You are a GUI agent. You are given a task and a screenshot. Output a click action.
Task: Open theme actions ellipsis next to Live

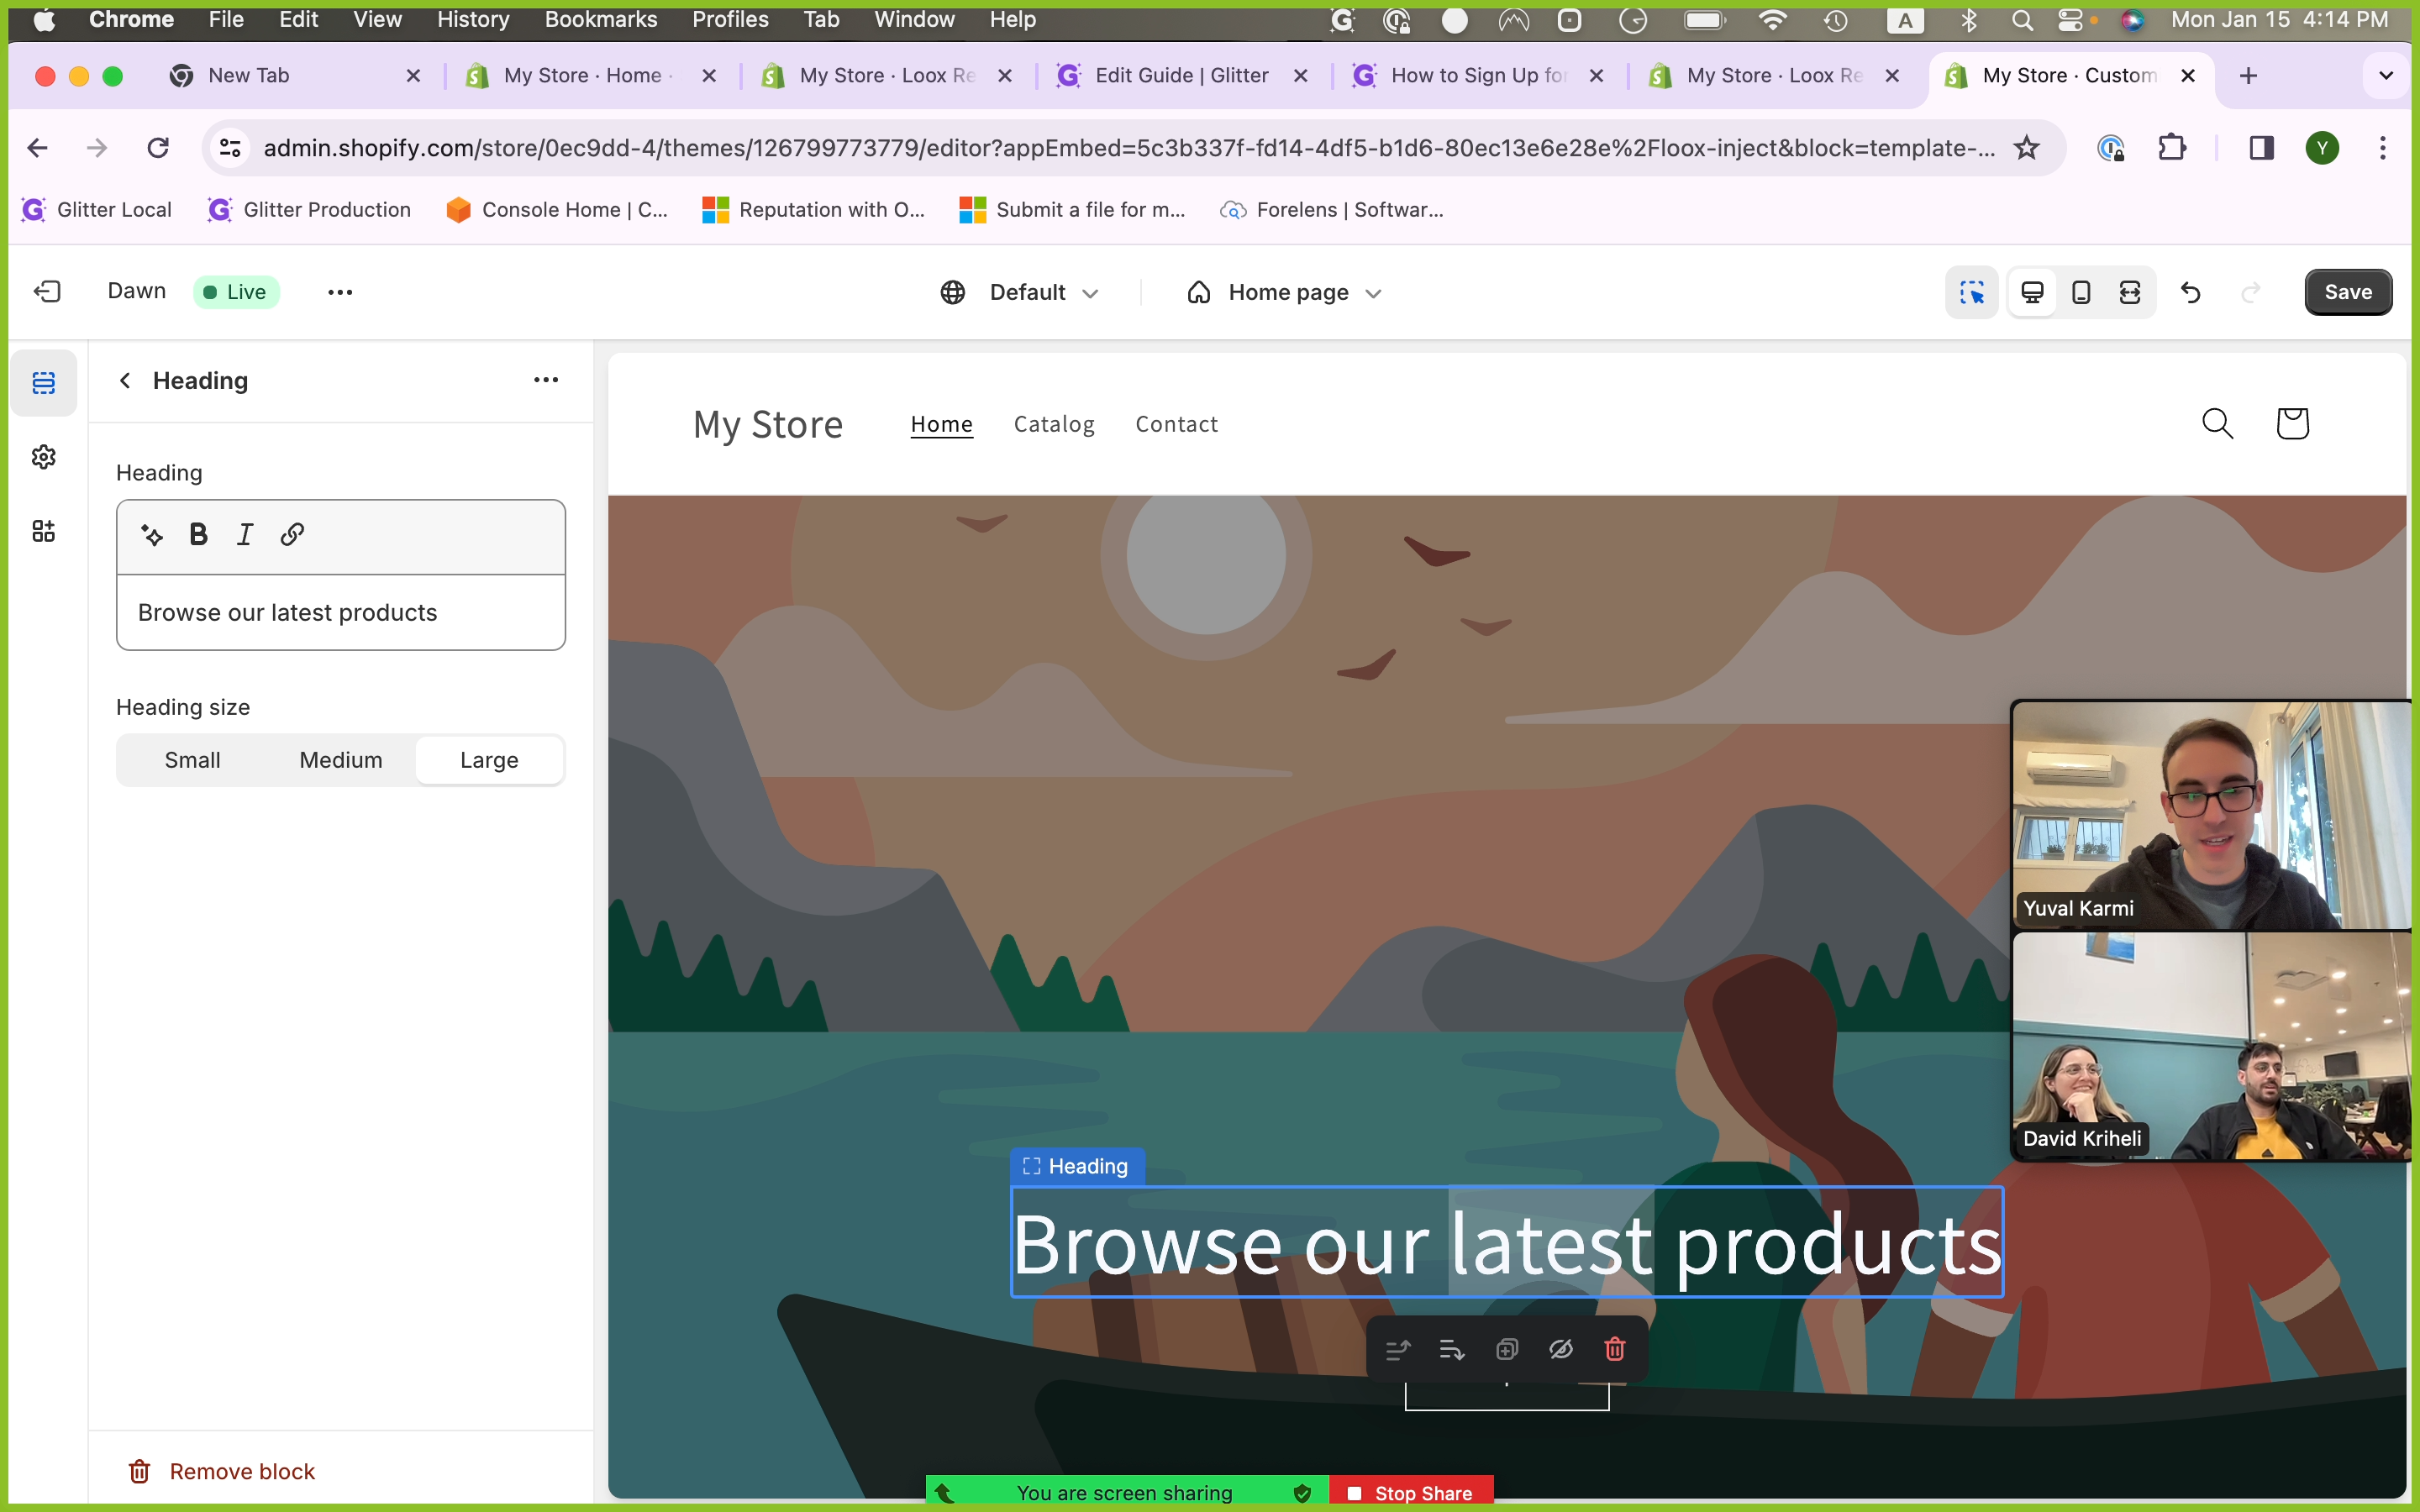point(340,292)
